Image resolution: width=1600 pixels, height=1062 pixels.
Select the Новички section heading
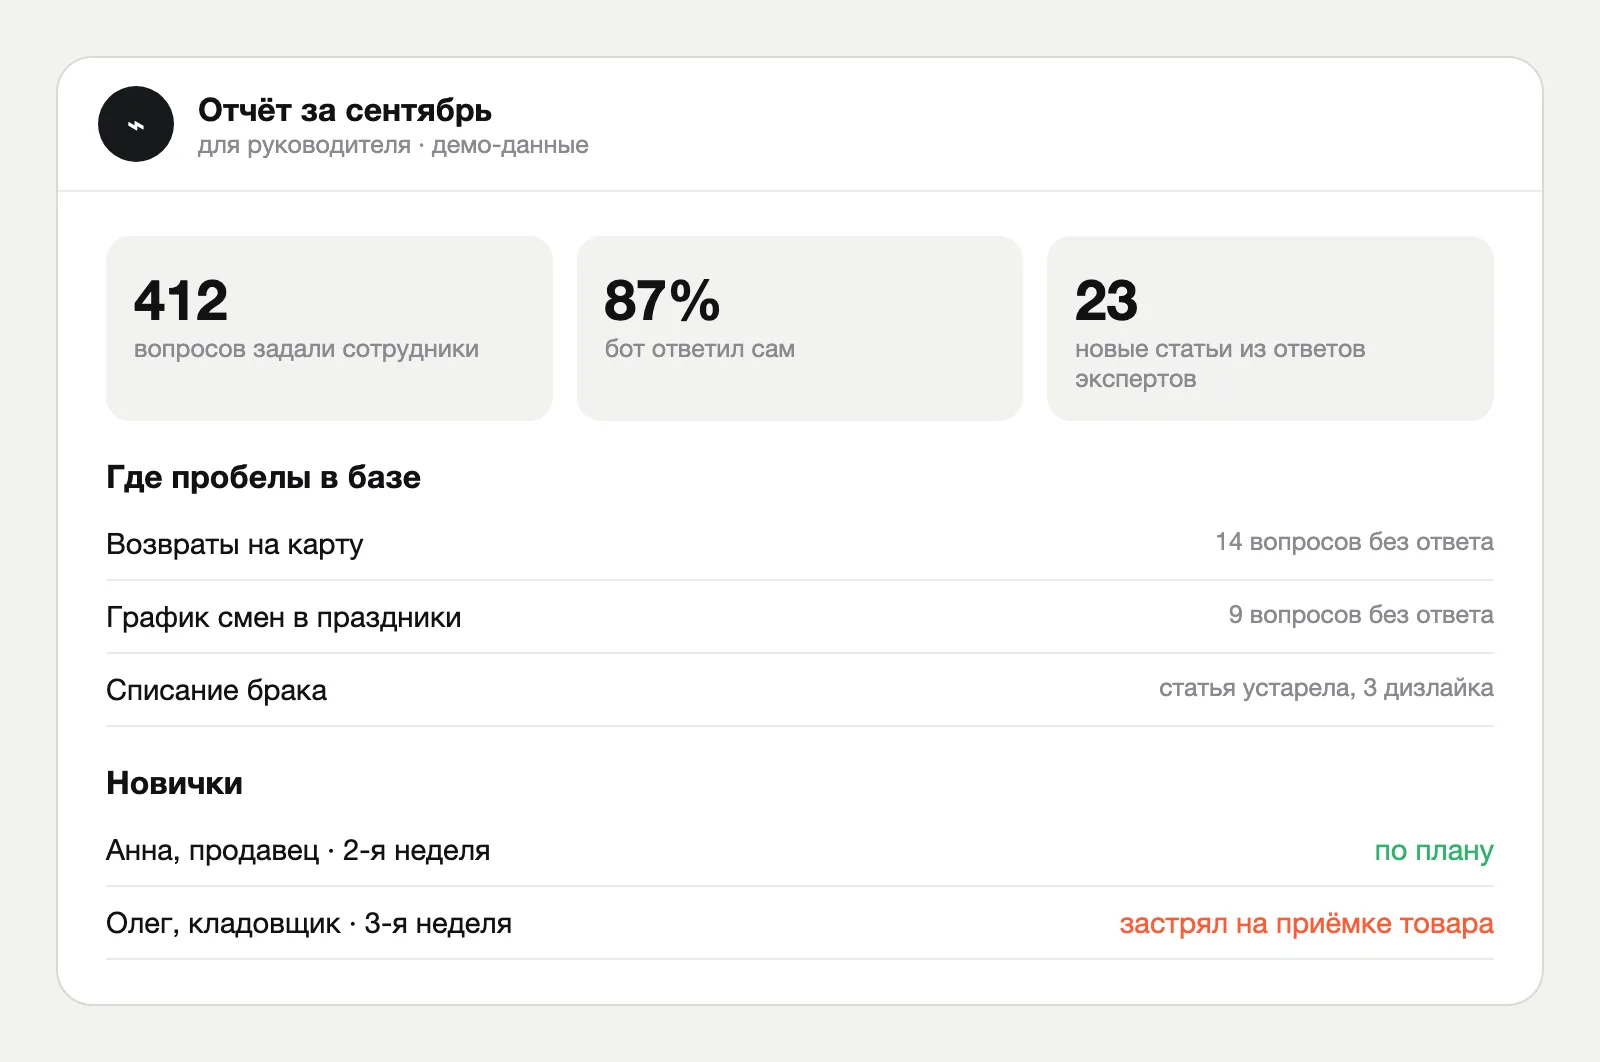point(174,783)
